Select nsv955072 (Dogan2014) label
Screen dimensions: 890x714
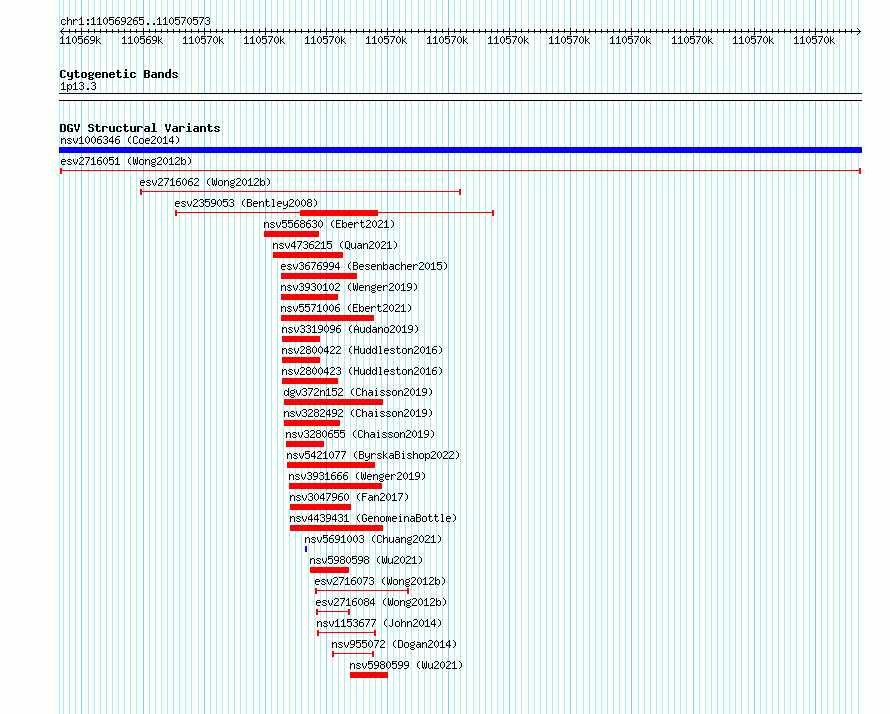pos(394,644)
